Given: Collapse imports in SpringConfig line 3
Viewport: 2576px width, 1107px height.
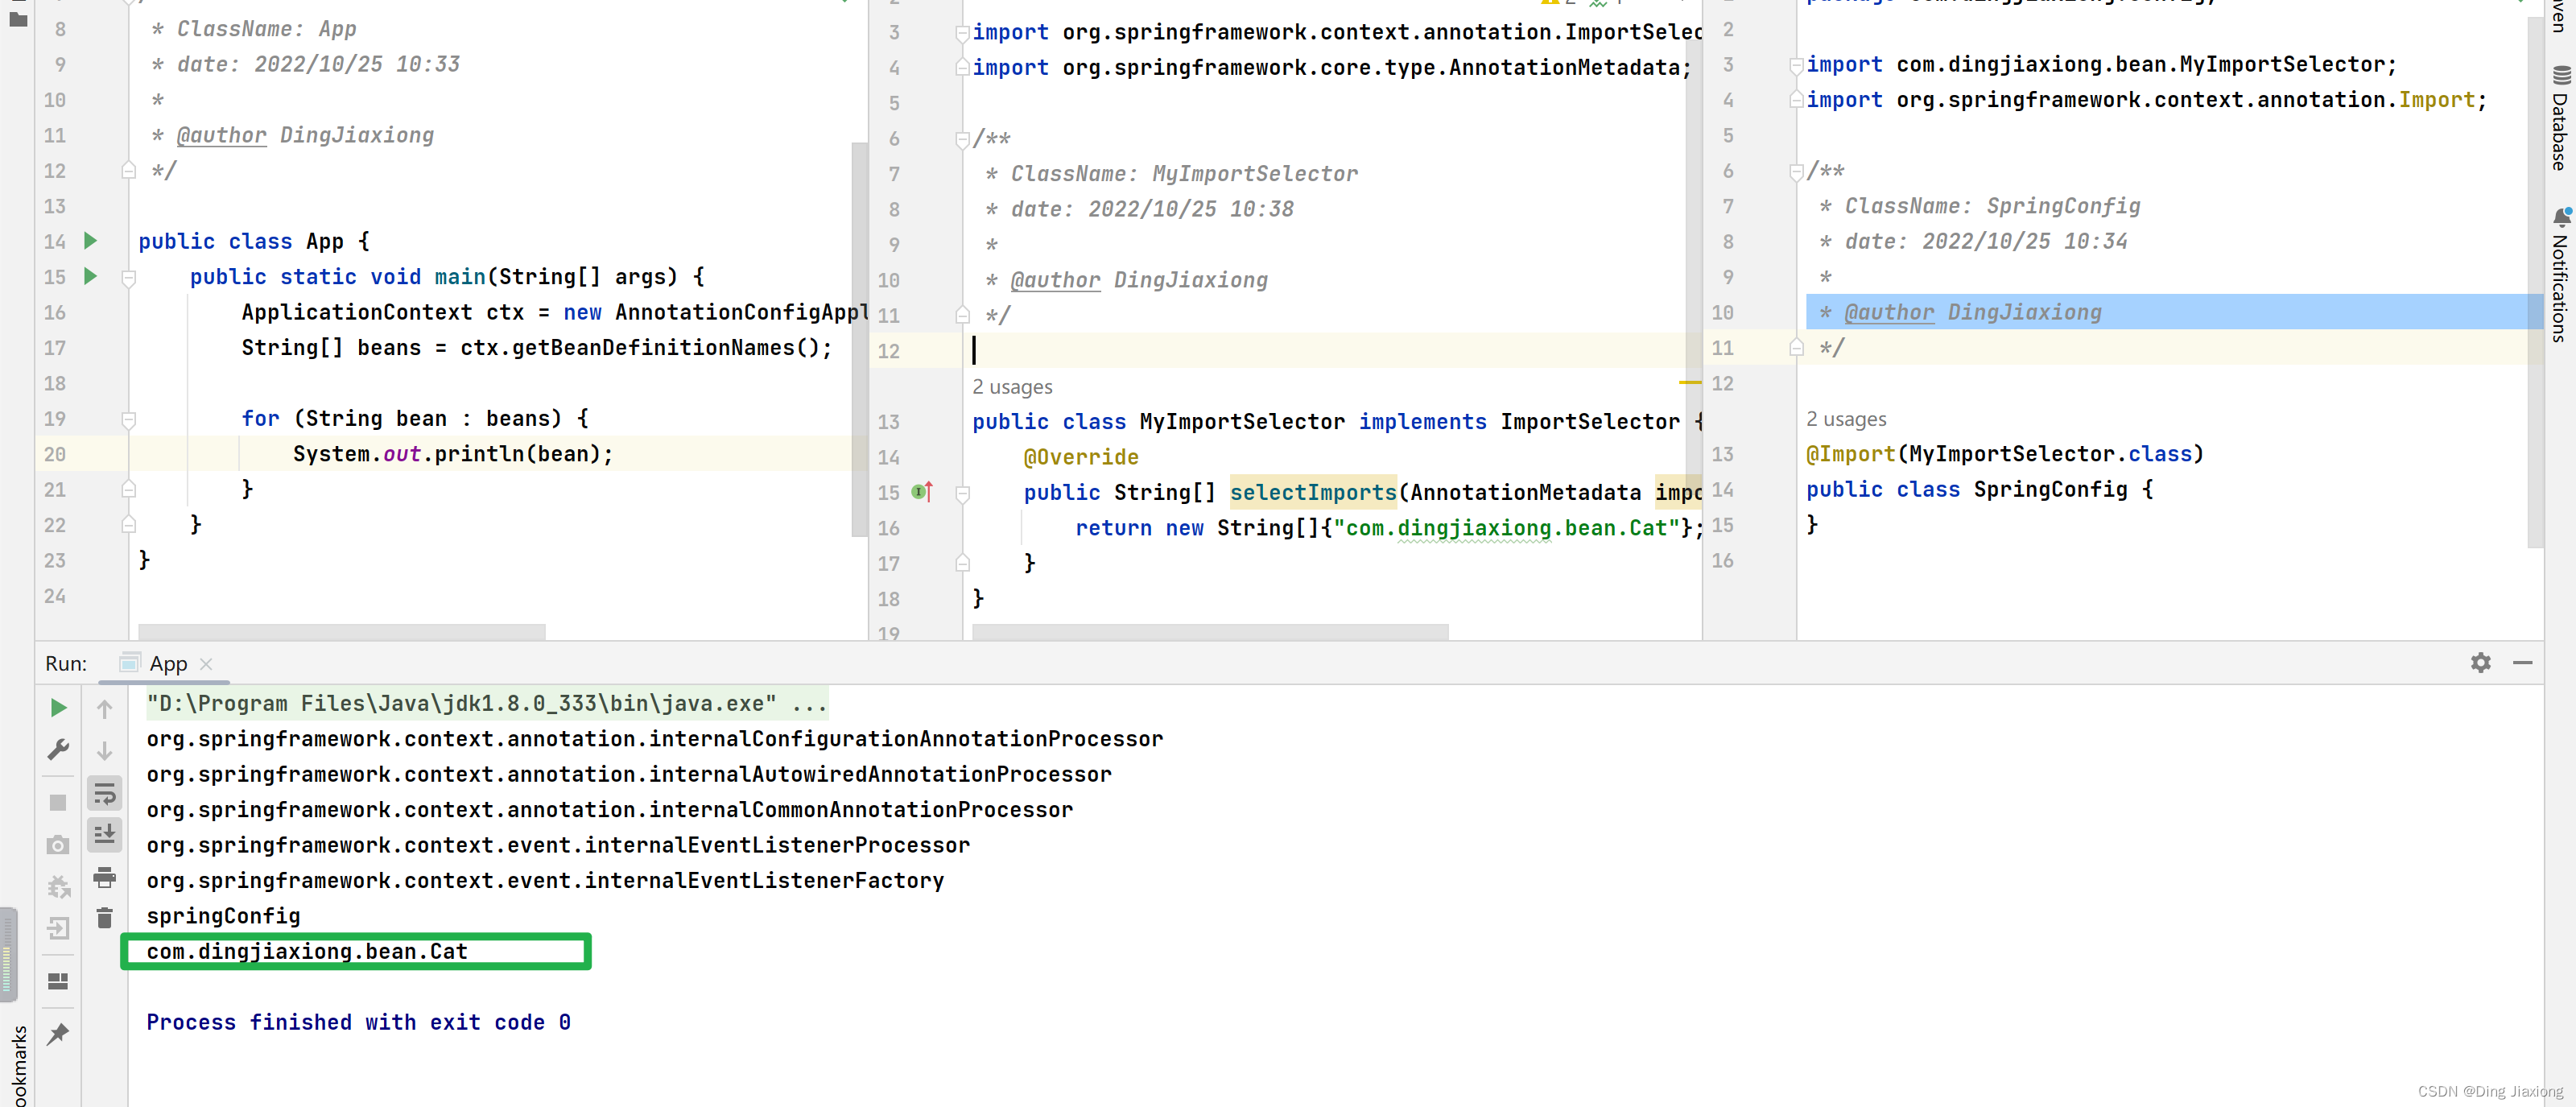Looking at the screenshot, I should [x=1796, y=65].
